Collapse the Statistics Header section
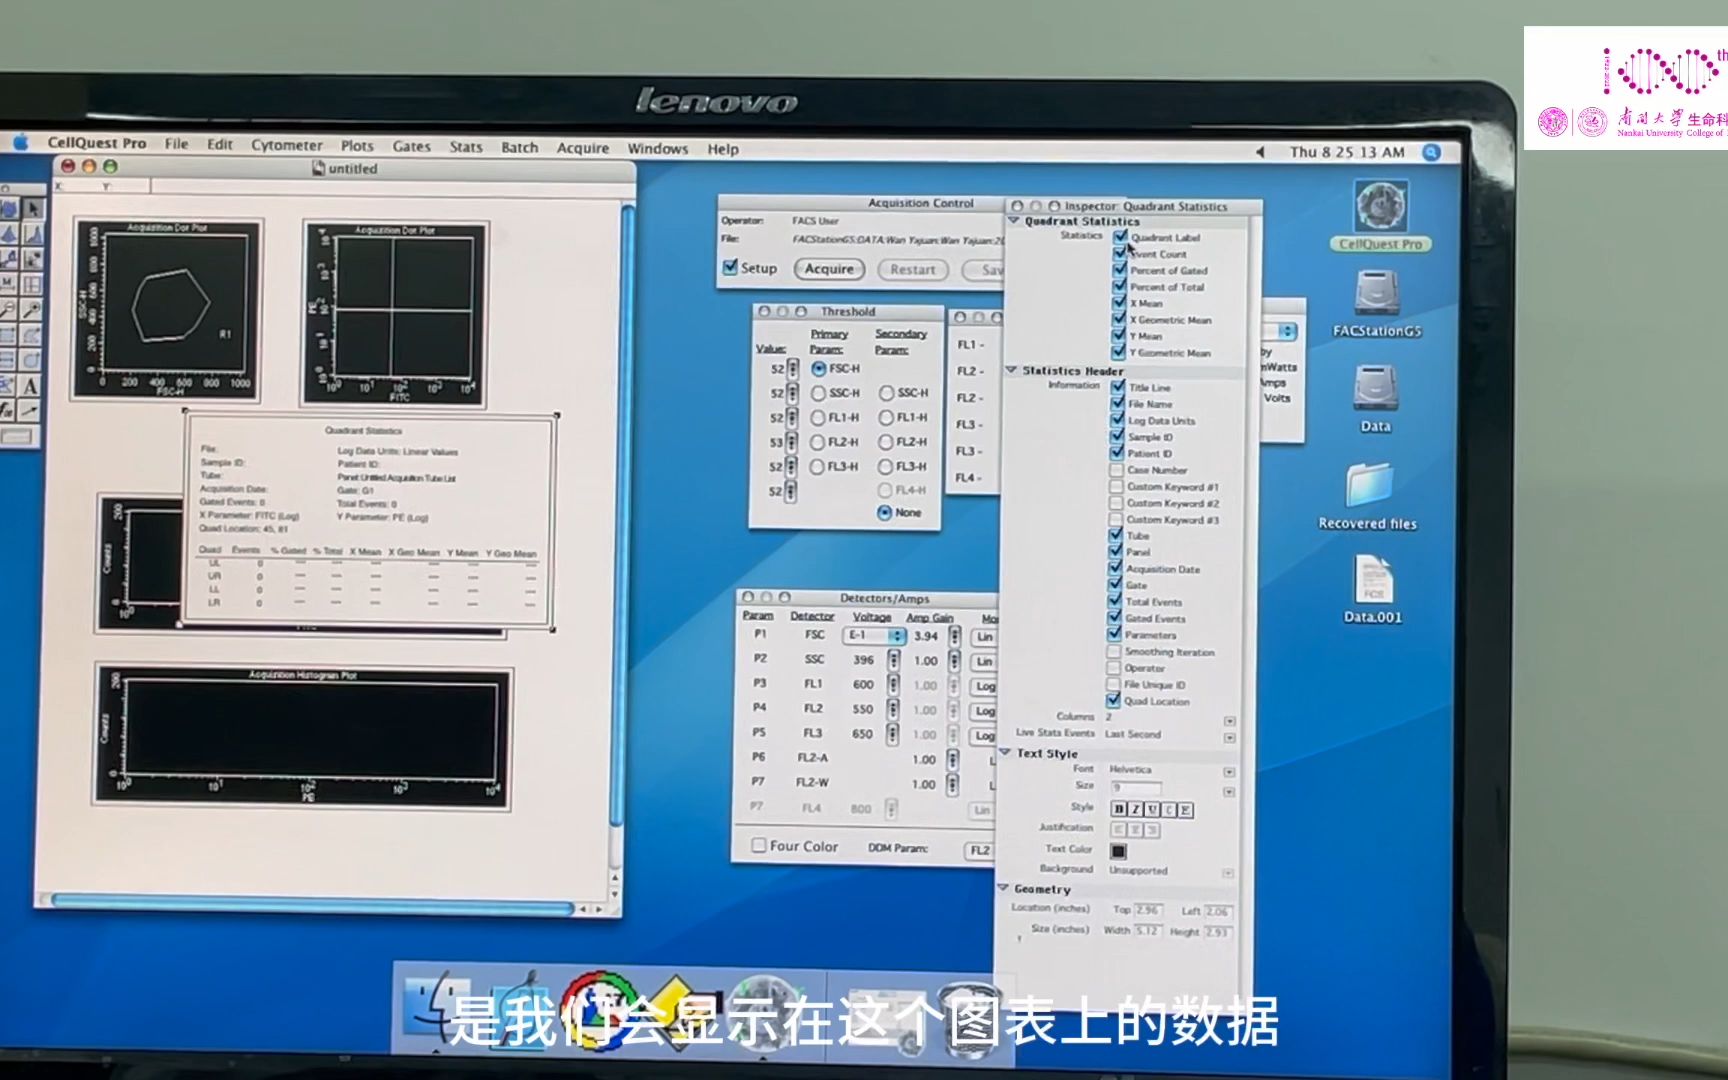Image resolution: width=1728 pixels, height=1080 pixels. tap(1011, 370)
